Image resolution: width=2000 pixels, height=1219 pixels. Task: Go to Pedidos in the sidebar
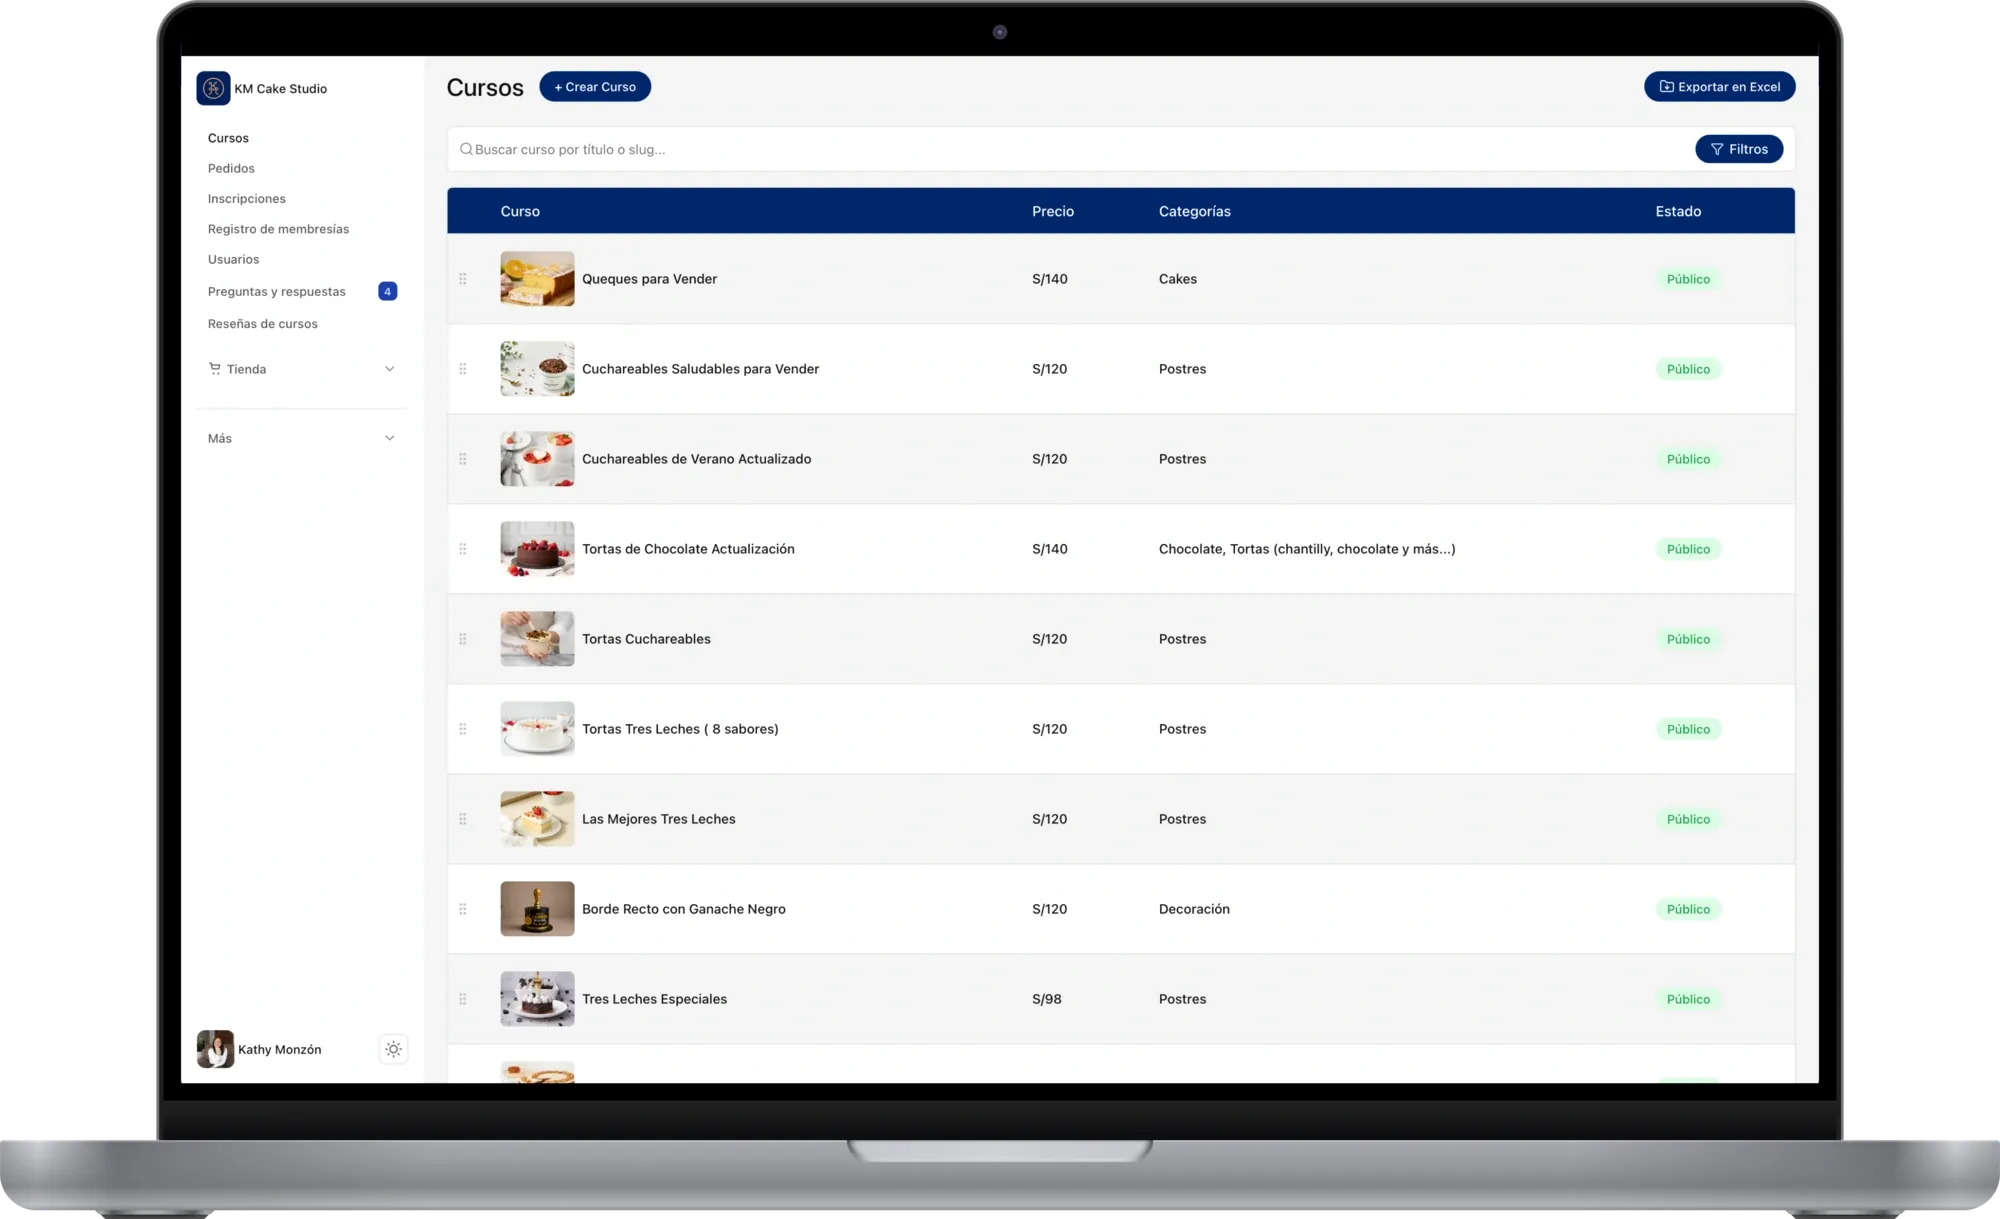click(231, 168)
